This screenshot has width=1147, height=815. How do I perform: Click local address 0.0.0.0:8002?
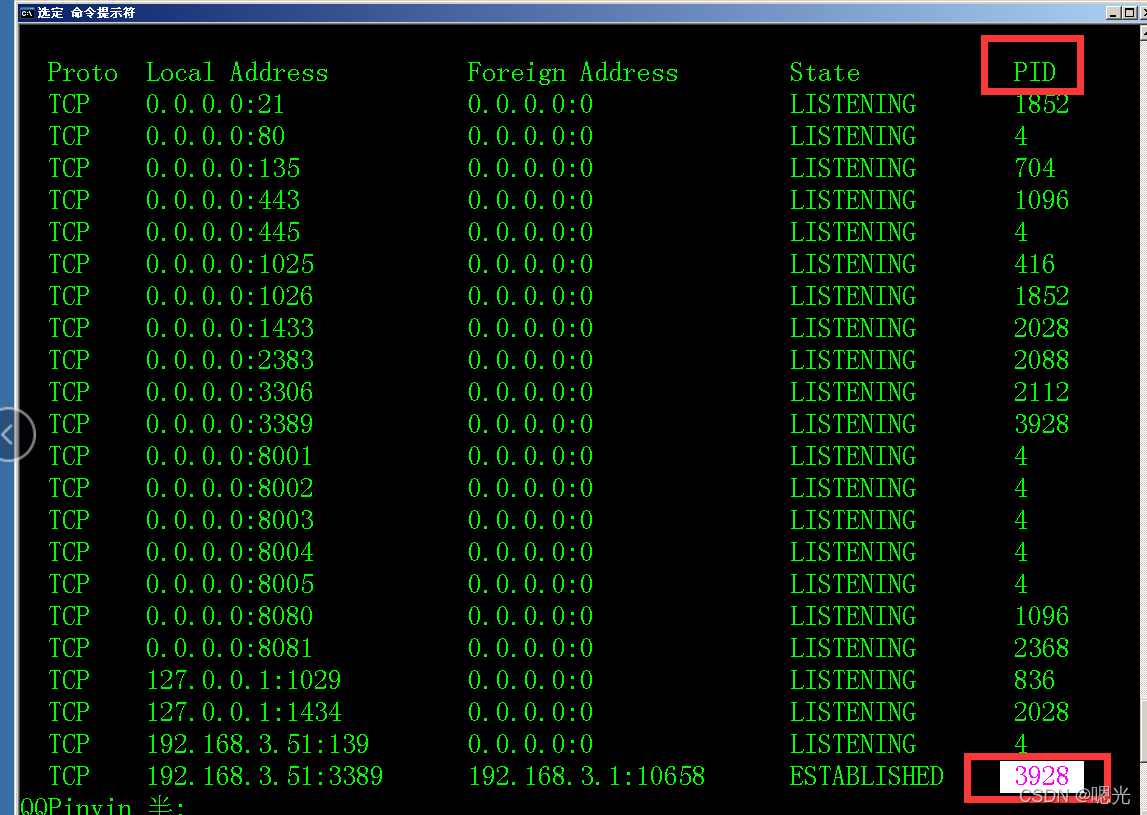pos(230,488)
